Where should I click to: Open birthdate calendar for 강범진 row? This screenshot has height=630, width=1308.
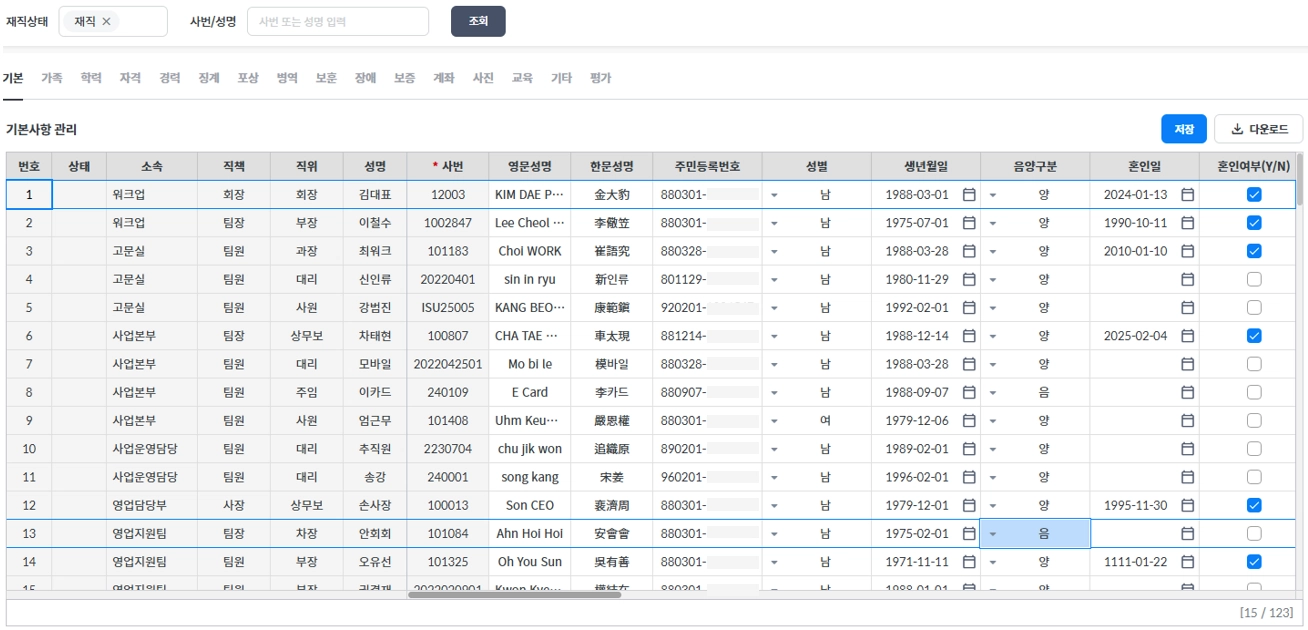[969, 308]
